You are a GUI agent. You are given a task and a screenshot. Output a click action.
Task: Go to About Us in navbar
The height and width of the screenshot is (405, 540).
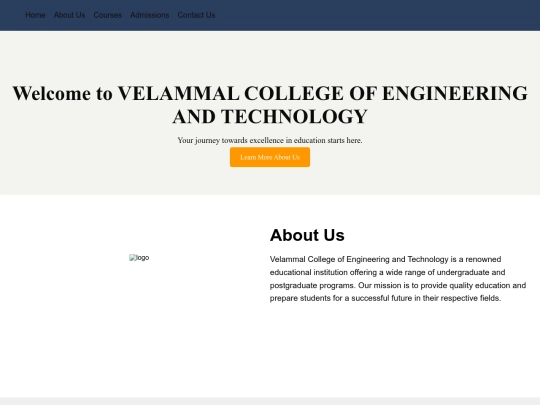point(69,15)
